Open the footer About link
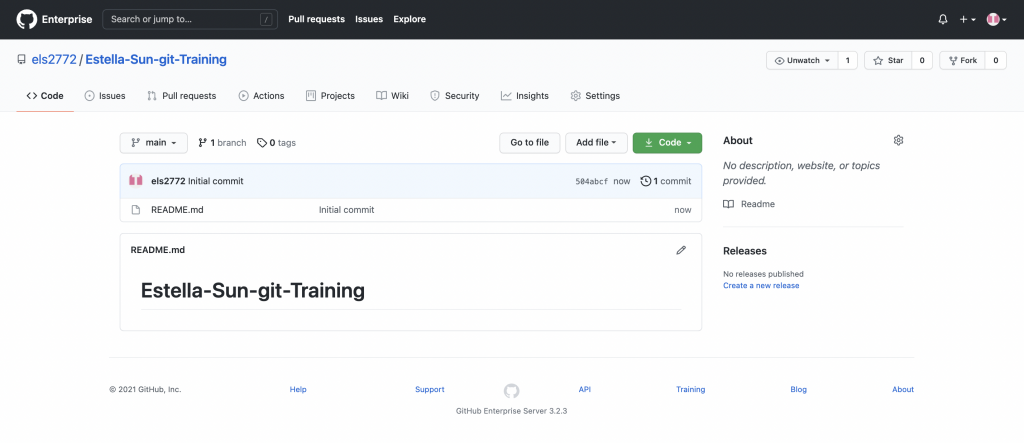 coord(903,389)
